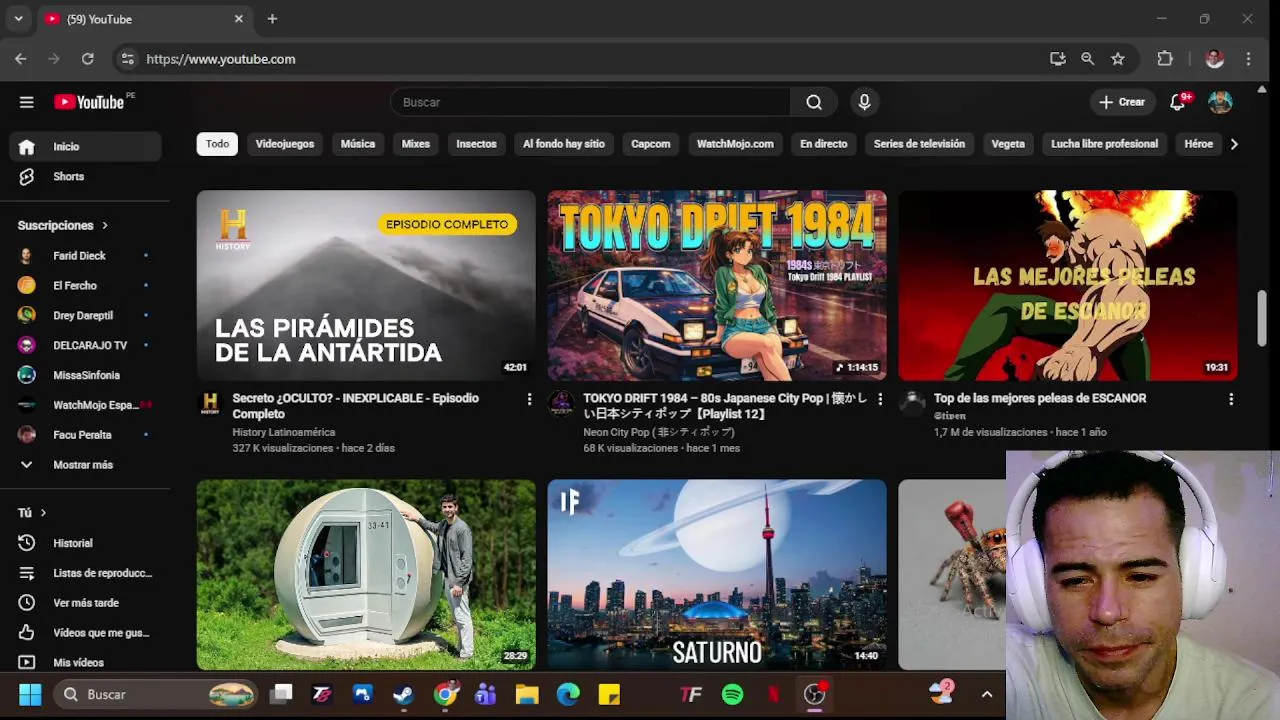Click the Chrome address bar URL
This screenshot has height=720, width=1280.
tap(221, 59)
